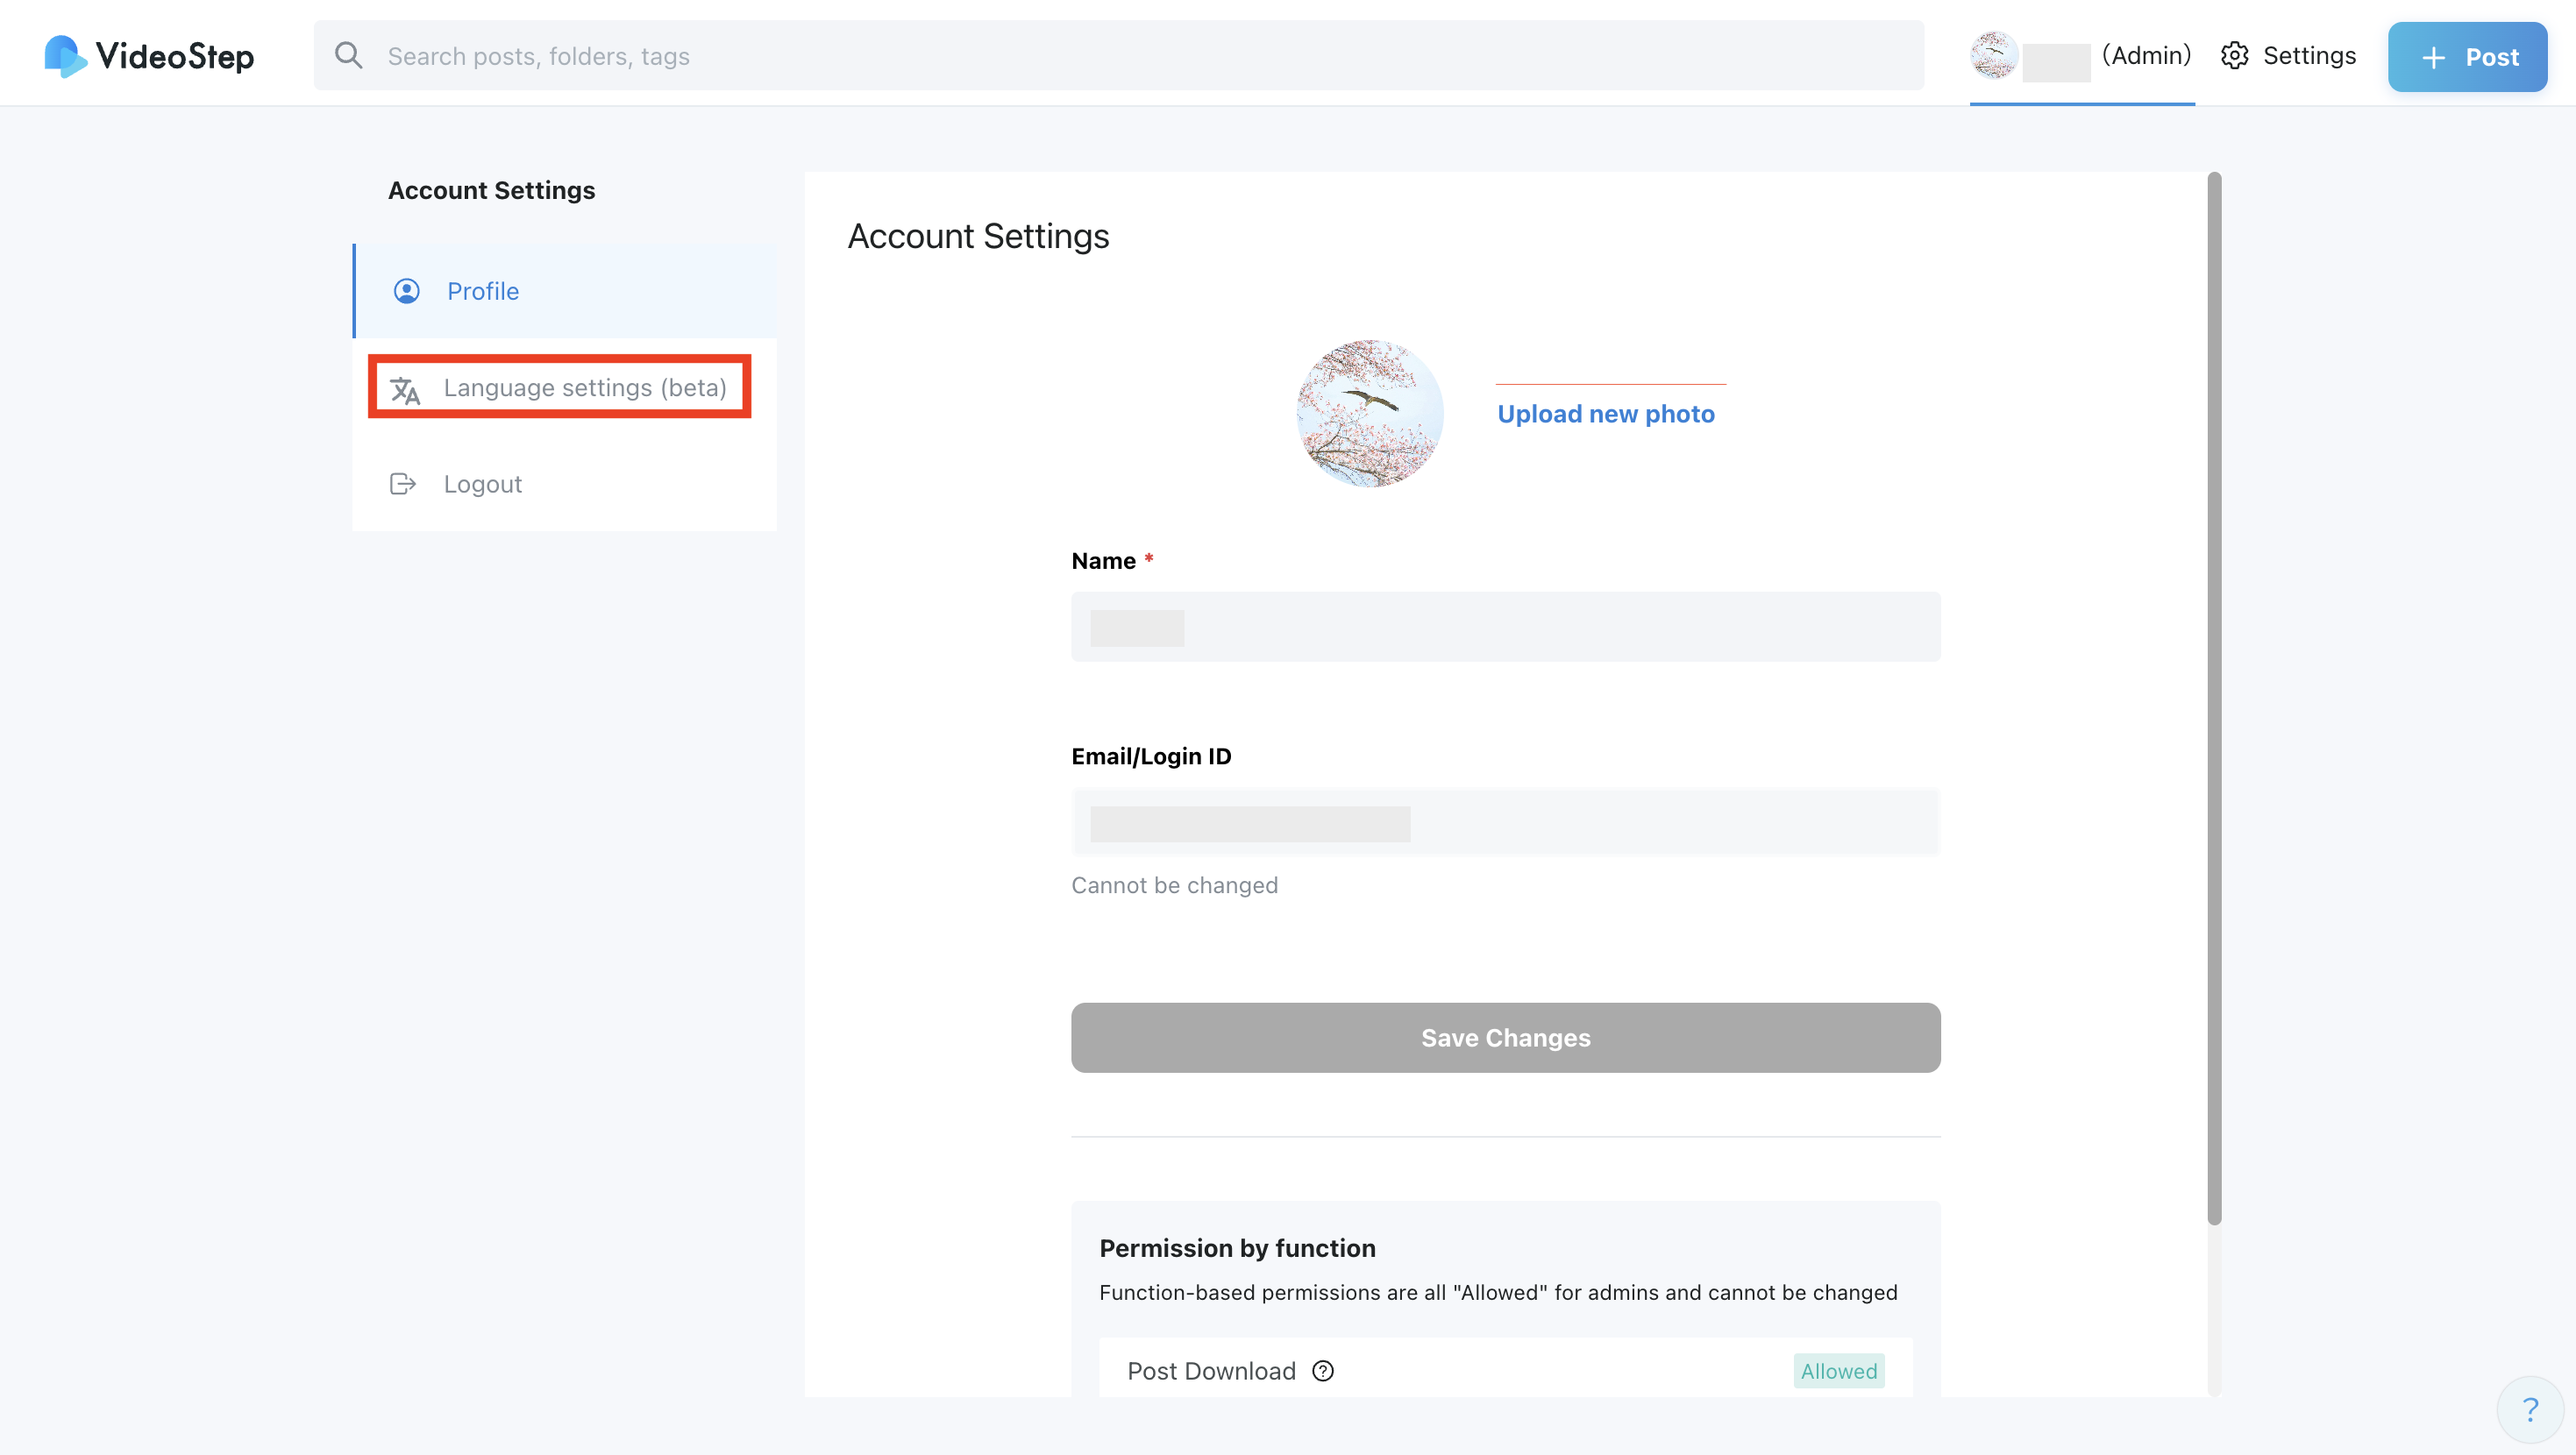Click the large profile photo thumbnail
The width and height of the screenshot is (2576, 1455).
pos(1369,413)
